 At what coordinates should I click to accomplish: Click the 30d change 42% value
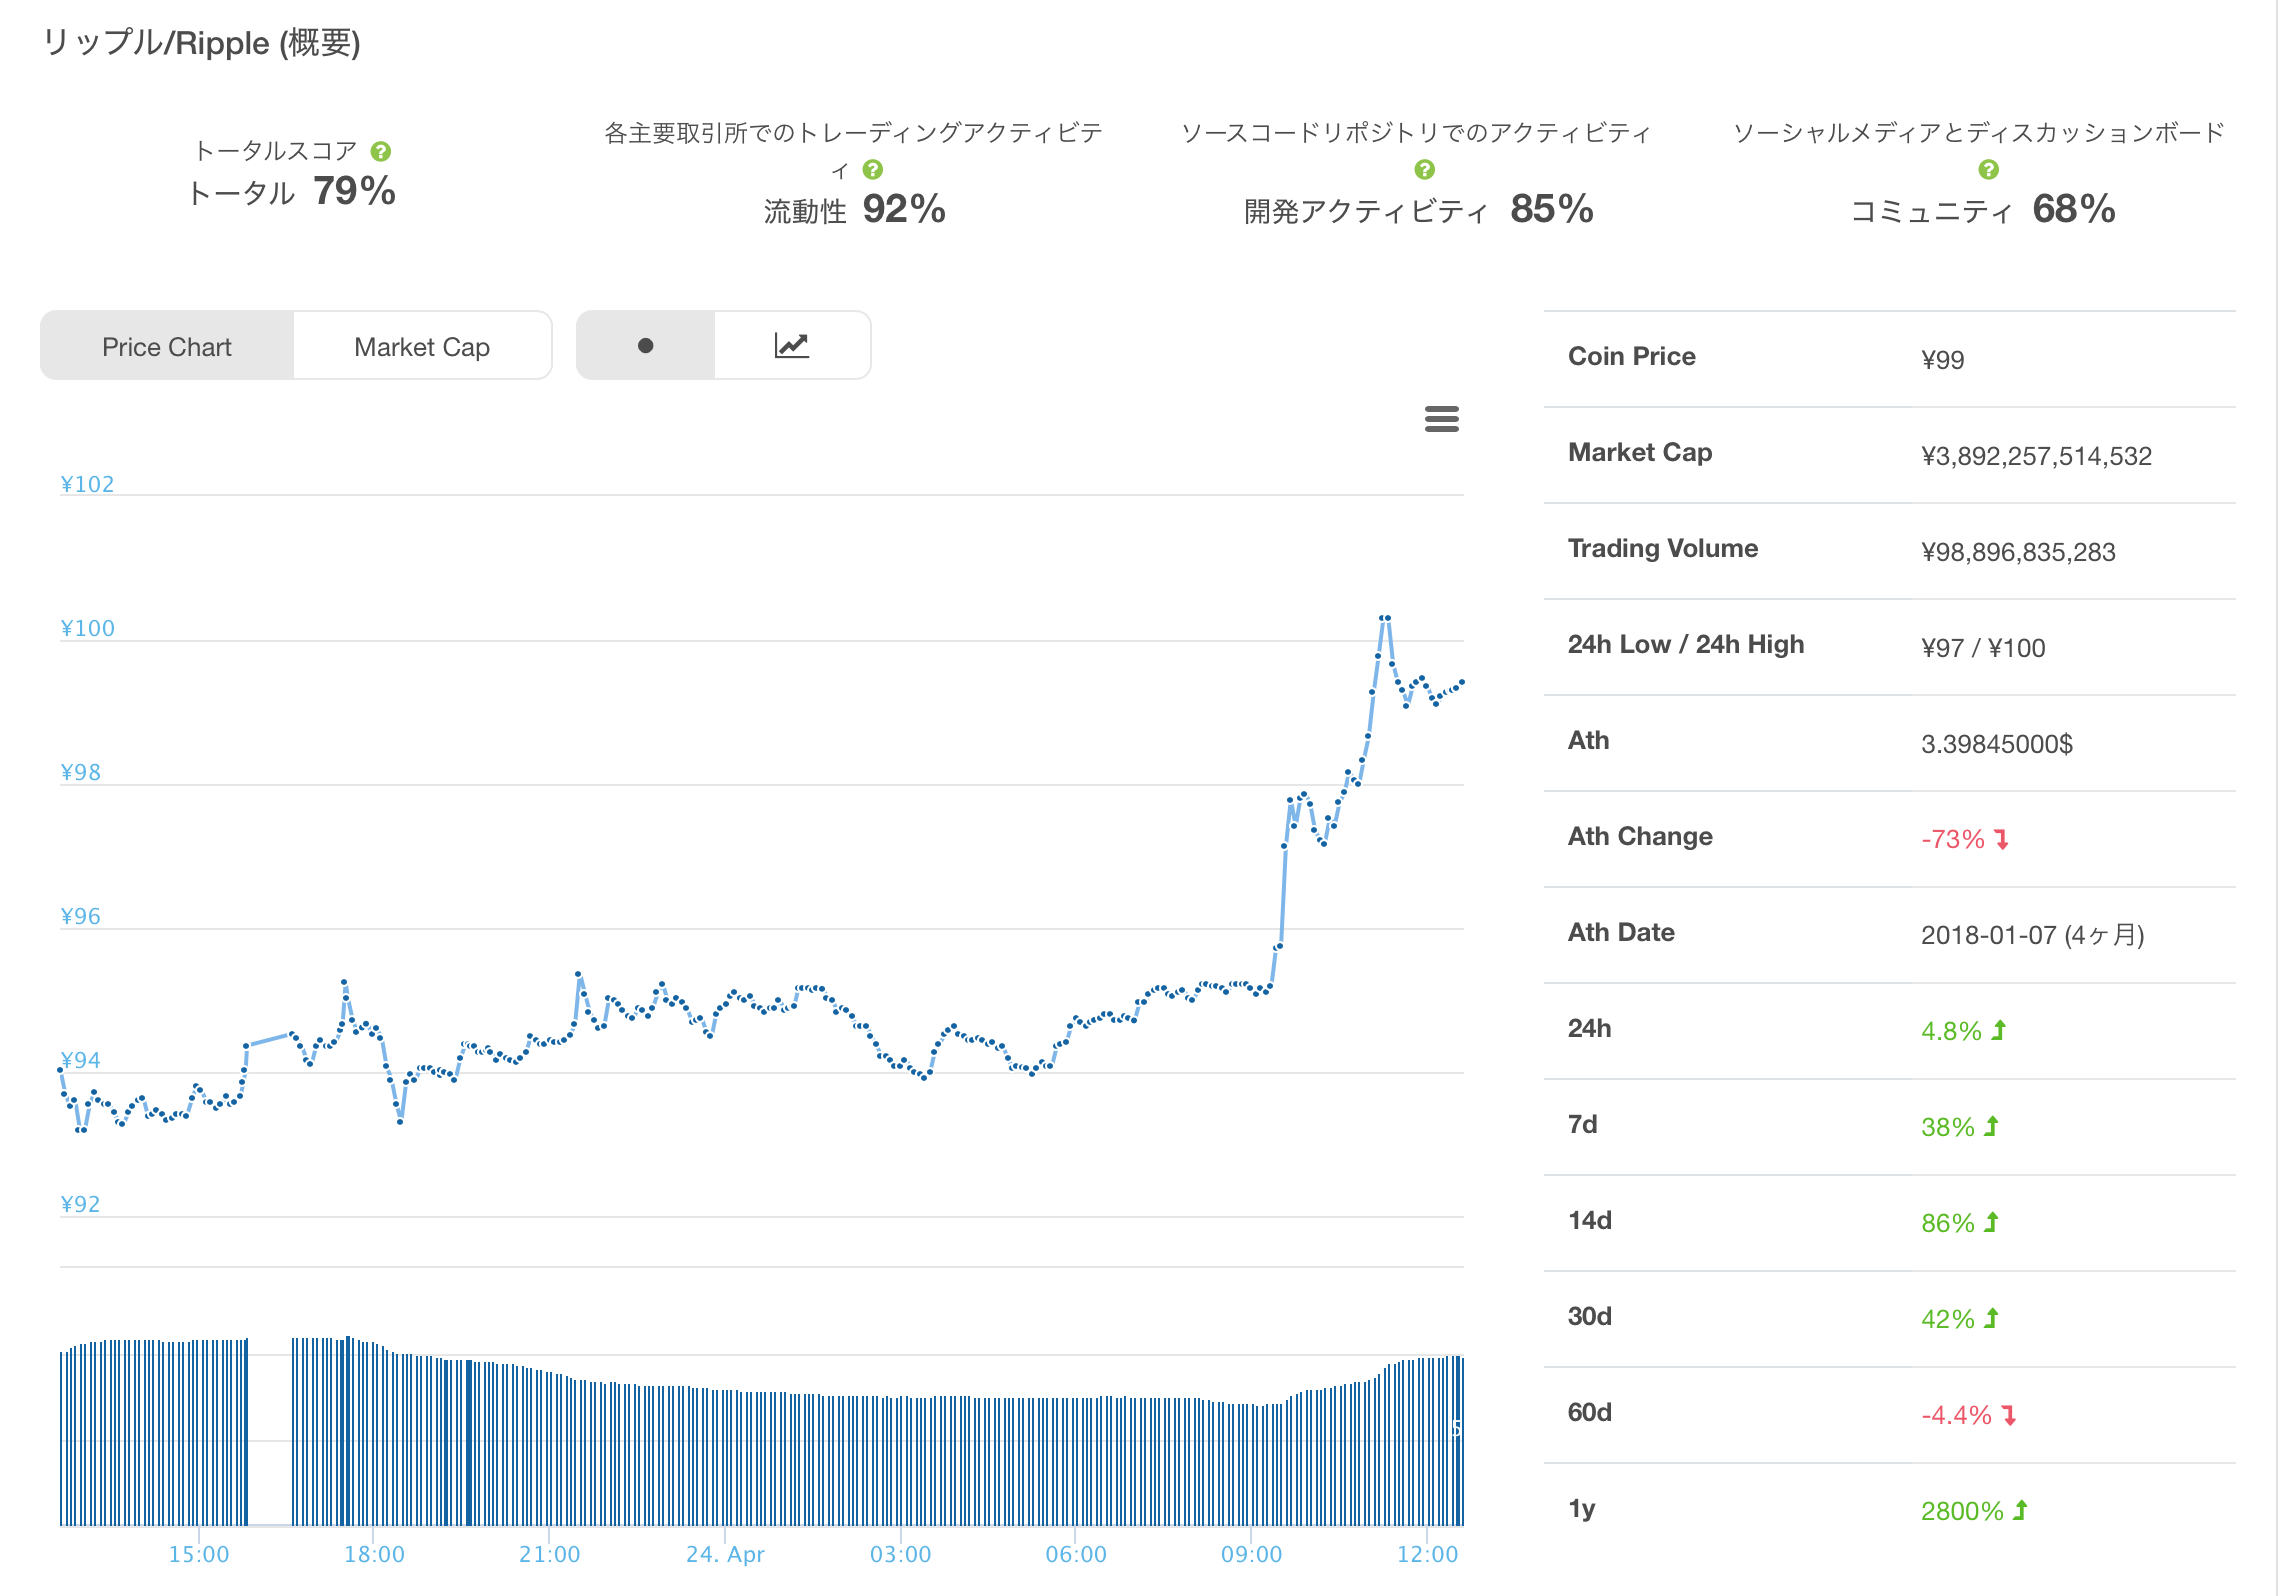[x=1947, y=1319]
